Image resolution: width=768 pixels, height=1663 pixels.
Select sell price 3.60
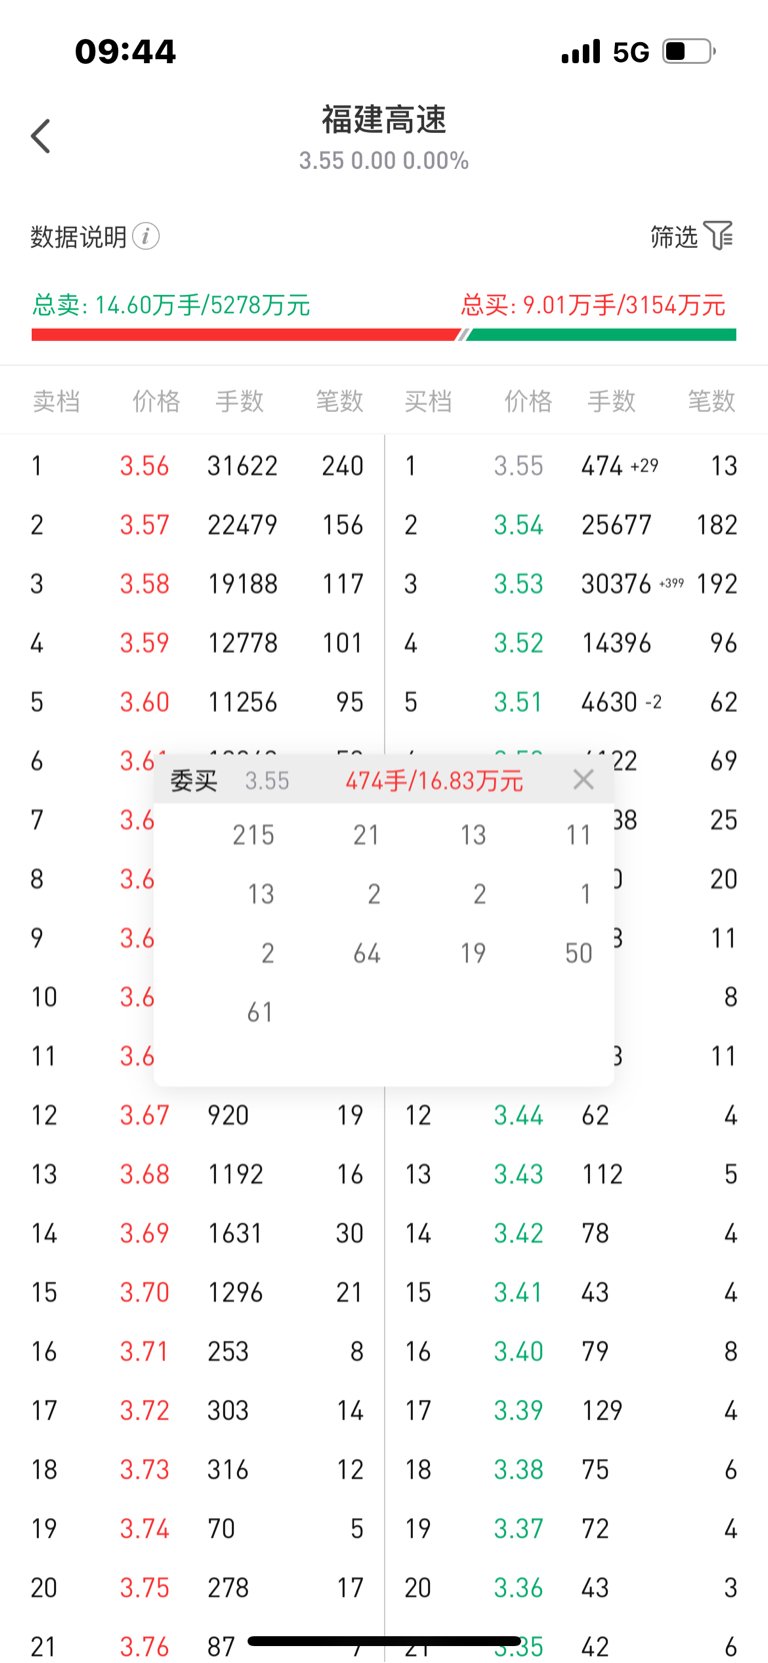[x=145, y=702]
